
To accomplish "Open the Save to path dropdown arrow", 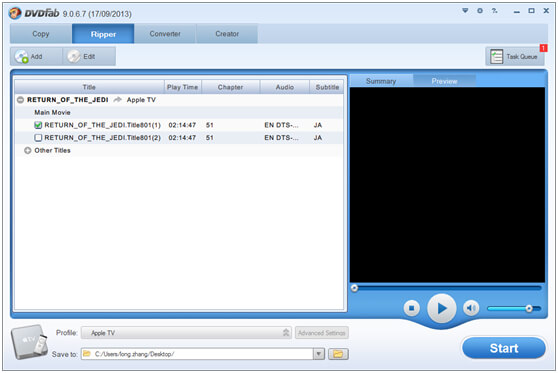I will pos(319,354).
